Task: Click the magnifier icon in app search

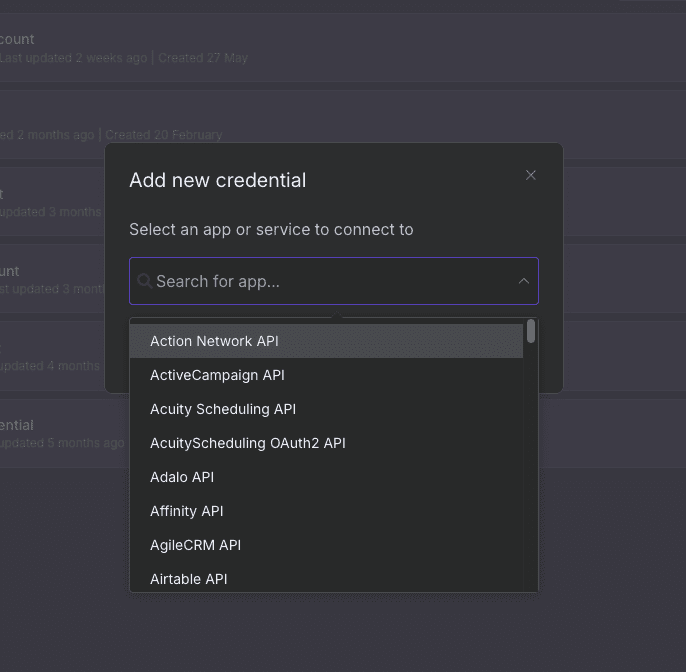Action: click(x=144, y=281)
